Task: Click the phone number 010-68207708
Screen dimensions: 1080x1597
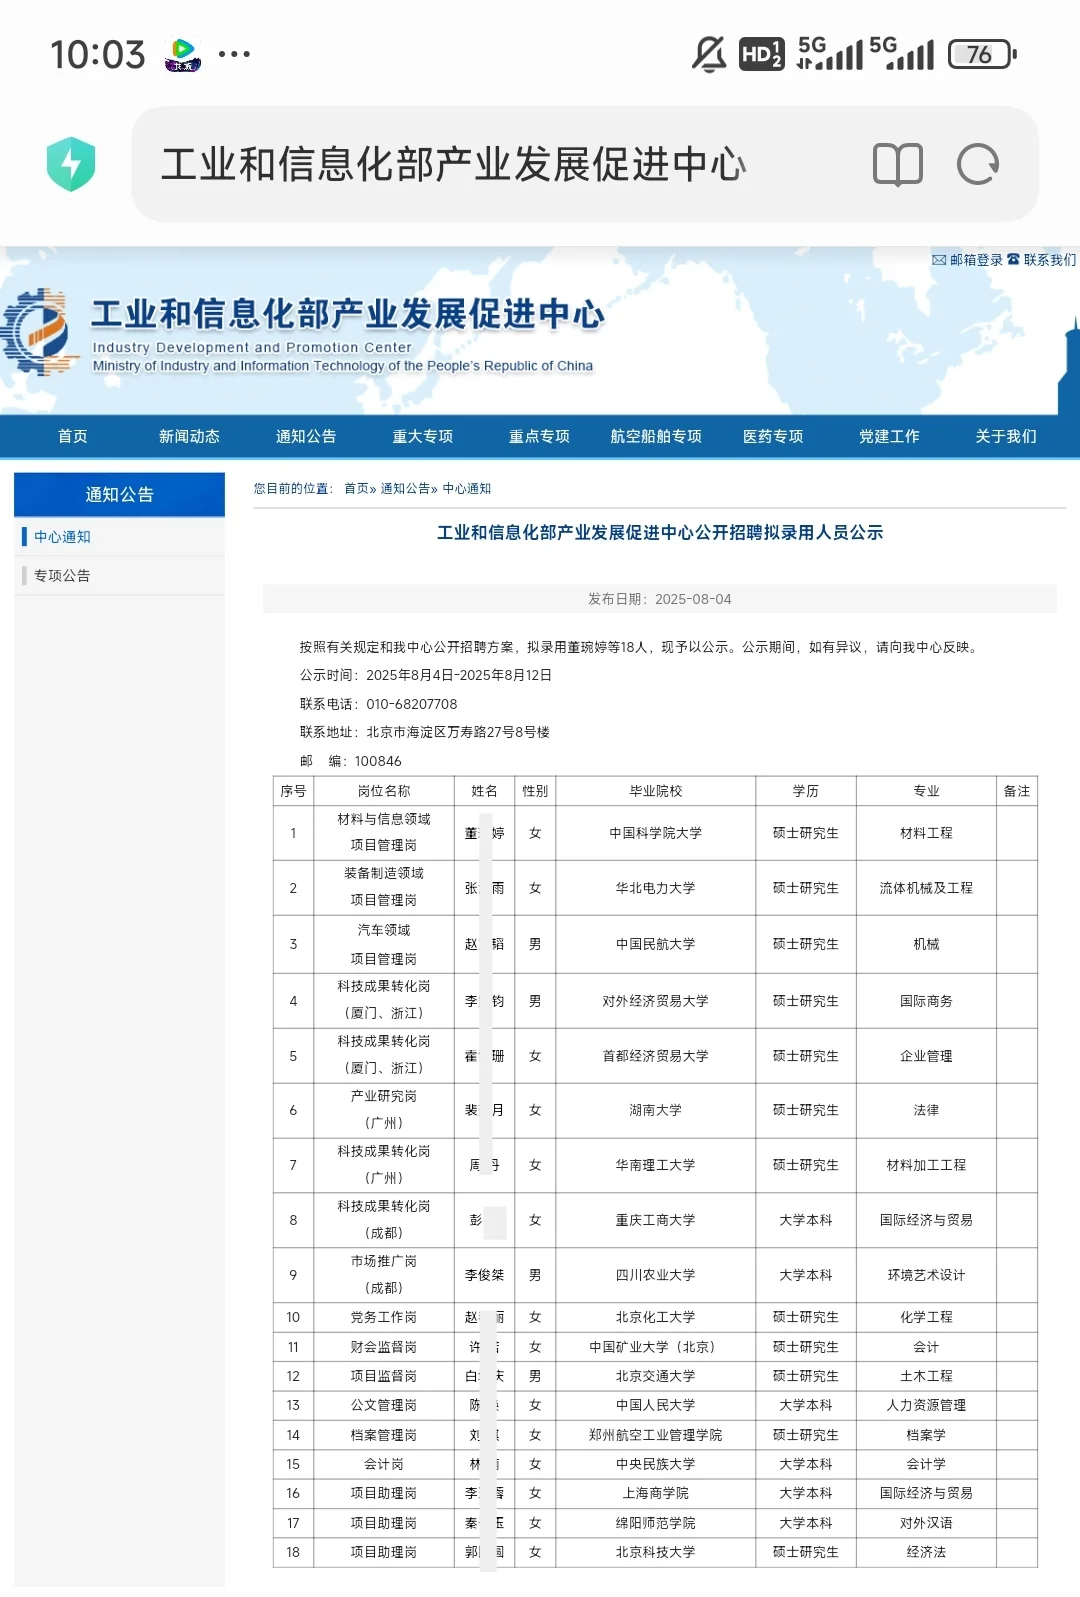Action: [412, 704]
